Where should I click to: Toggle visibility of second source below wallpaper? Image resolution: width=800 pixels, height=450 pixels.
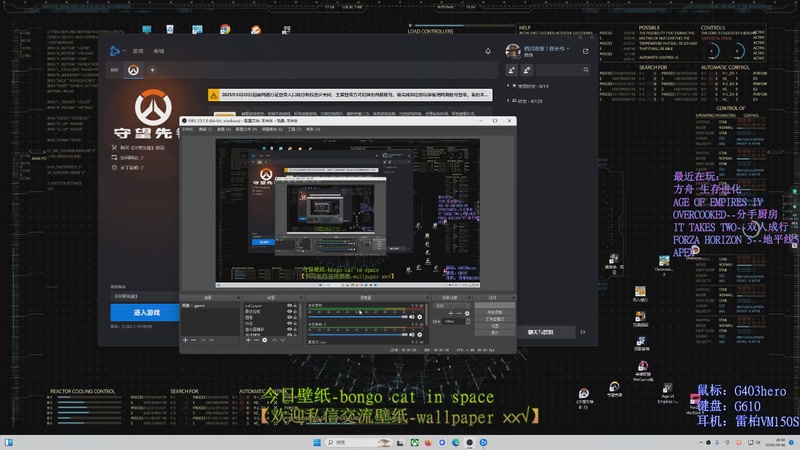(289, 311)
